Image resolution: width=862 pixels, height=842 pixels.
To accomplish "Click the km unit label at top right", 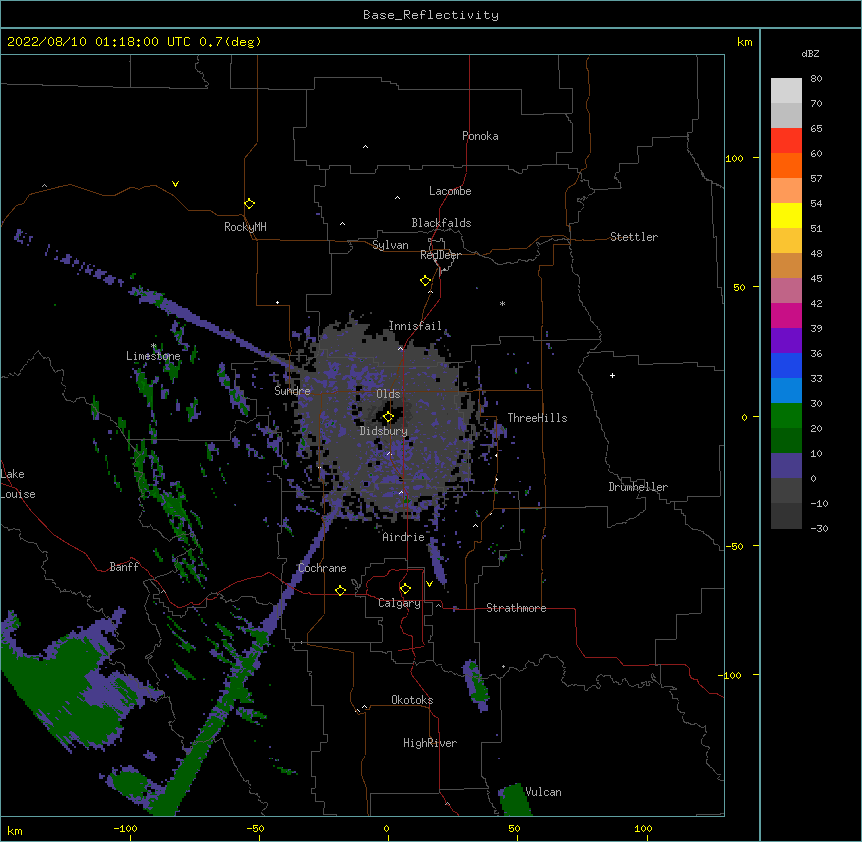I will (745, 42).
